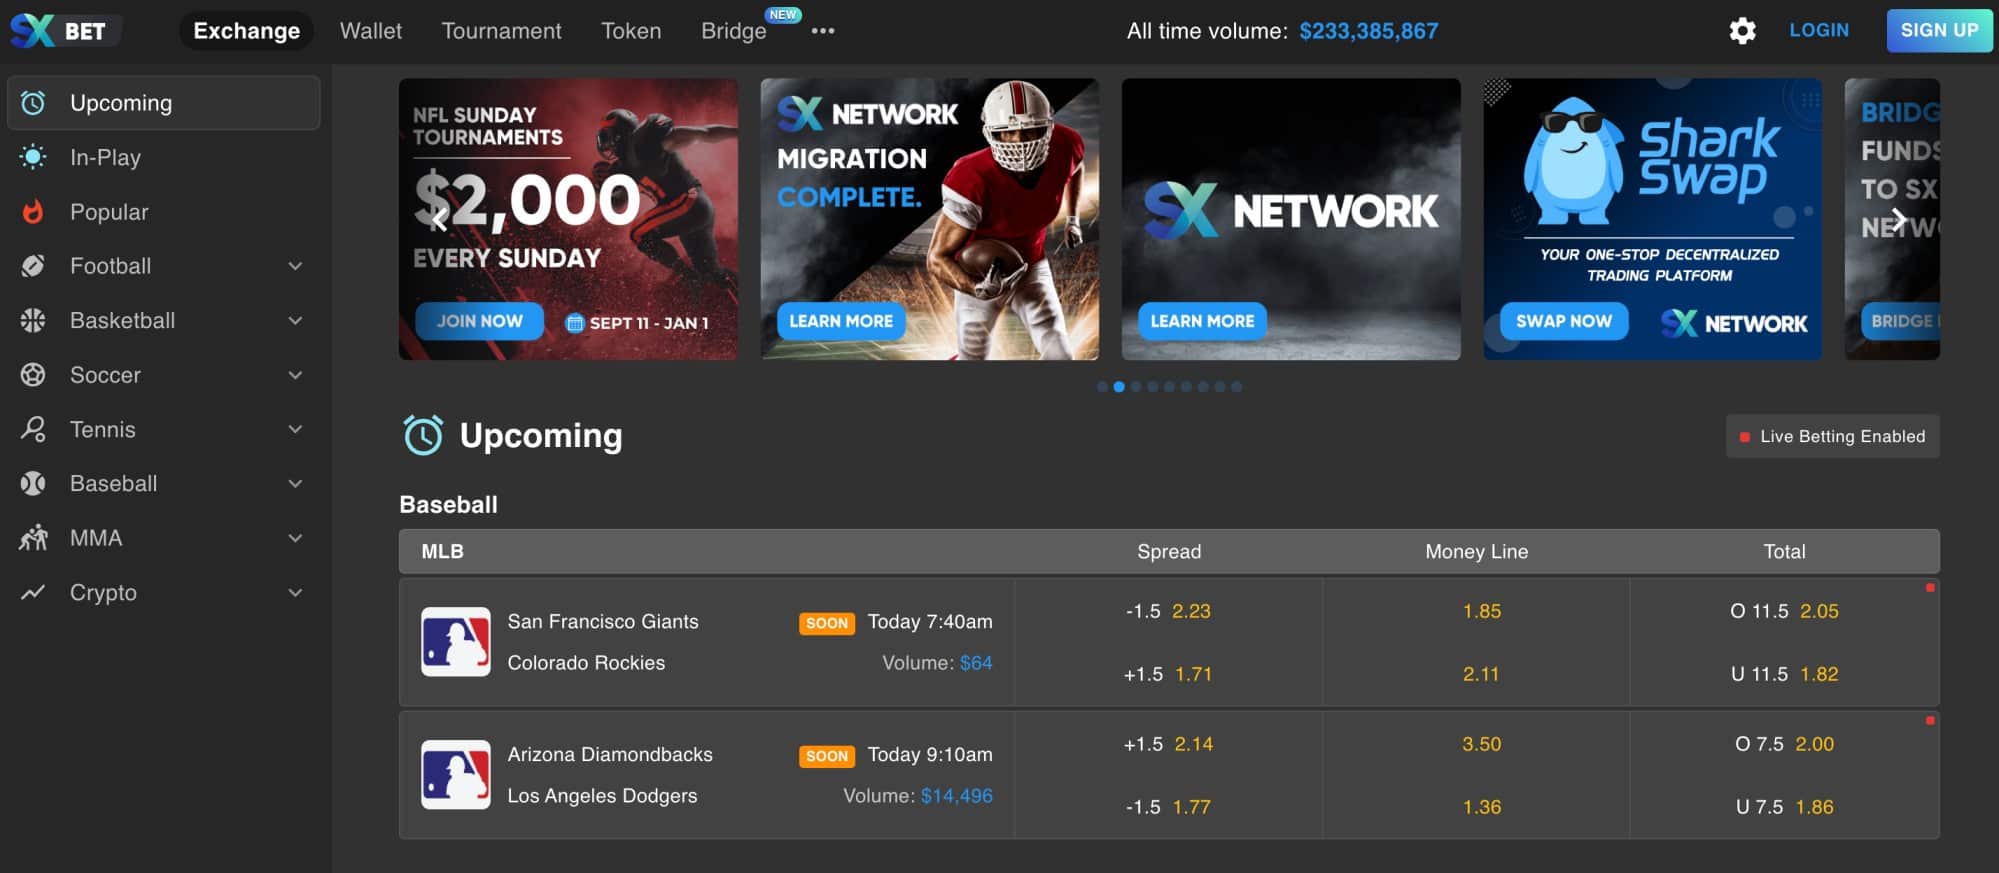Select the last carousel page dot

point(1237,387)
